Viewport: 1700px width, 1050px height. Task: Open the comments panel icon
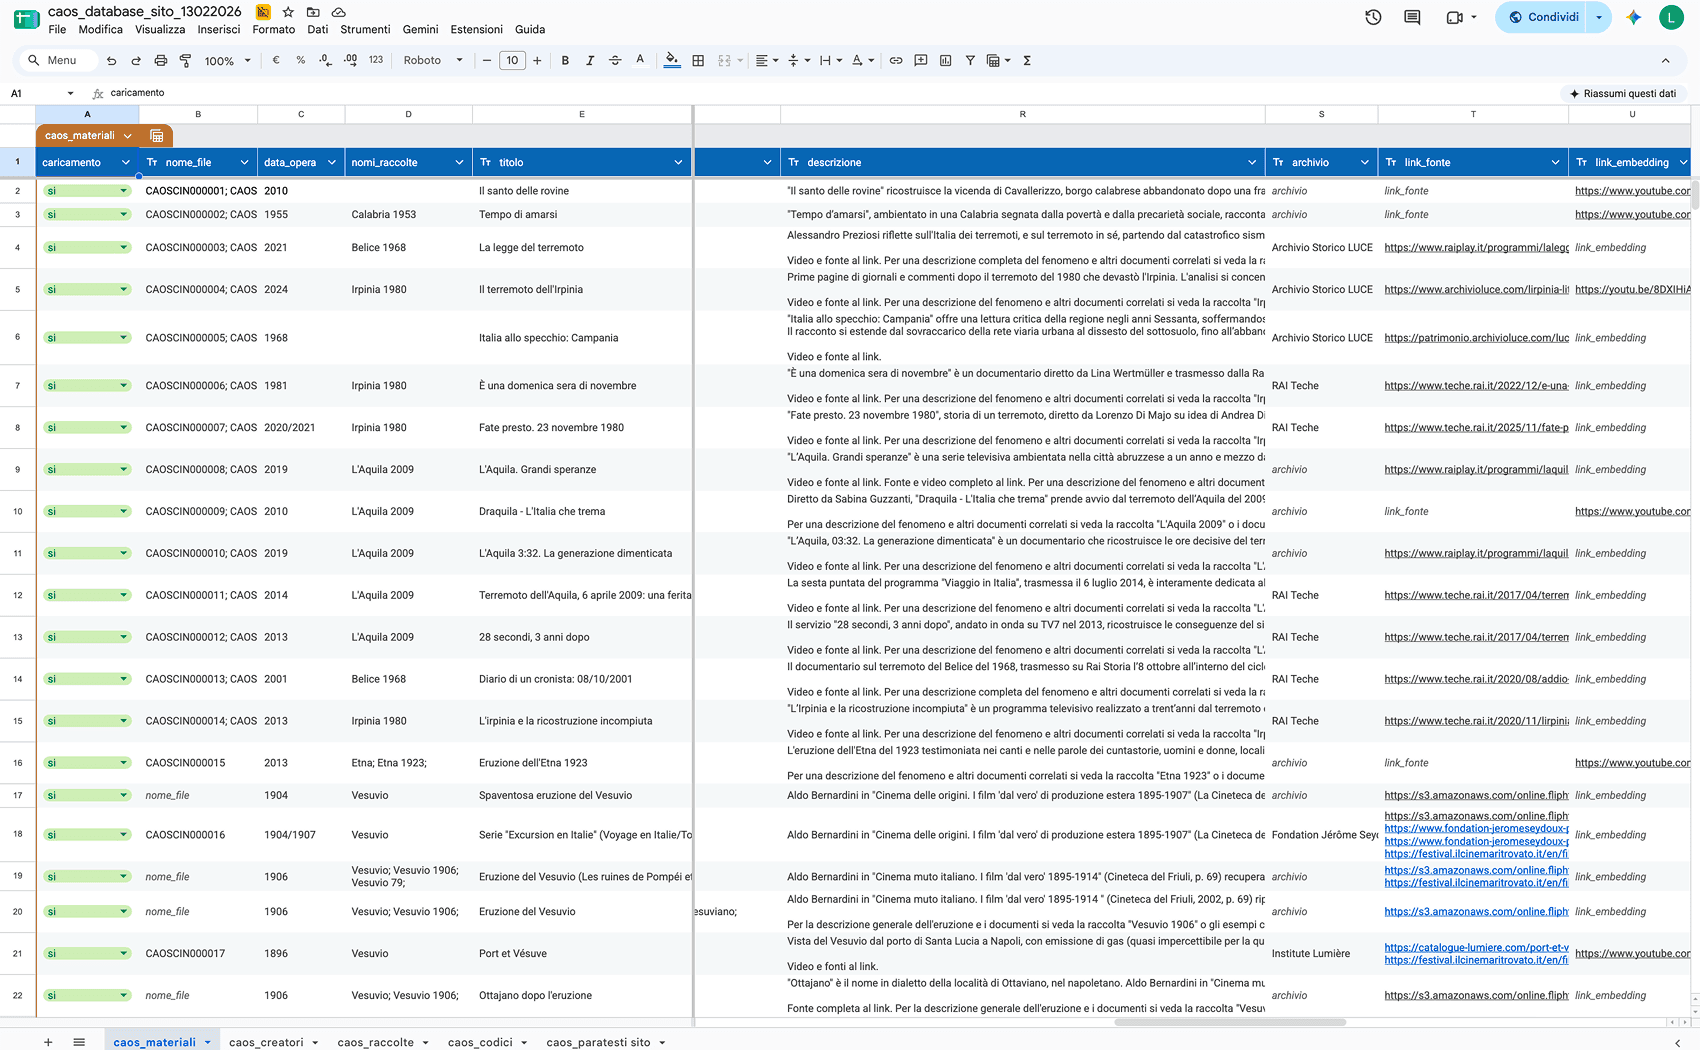(x=1412, y=17)
